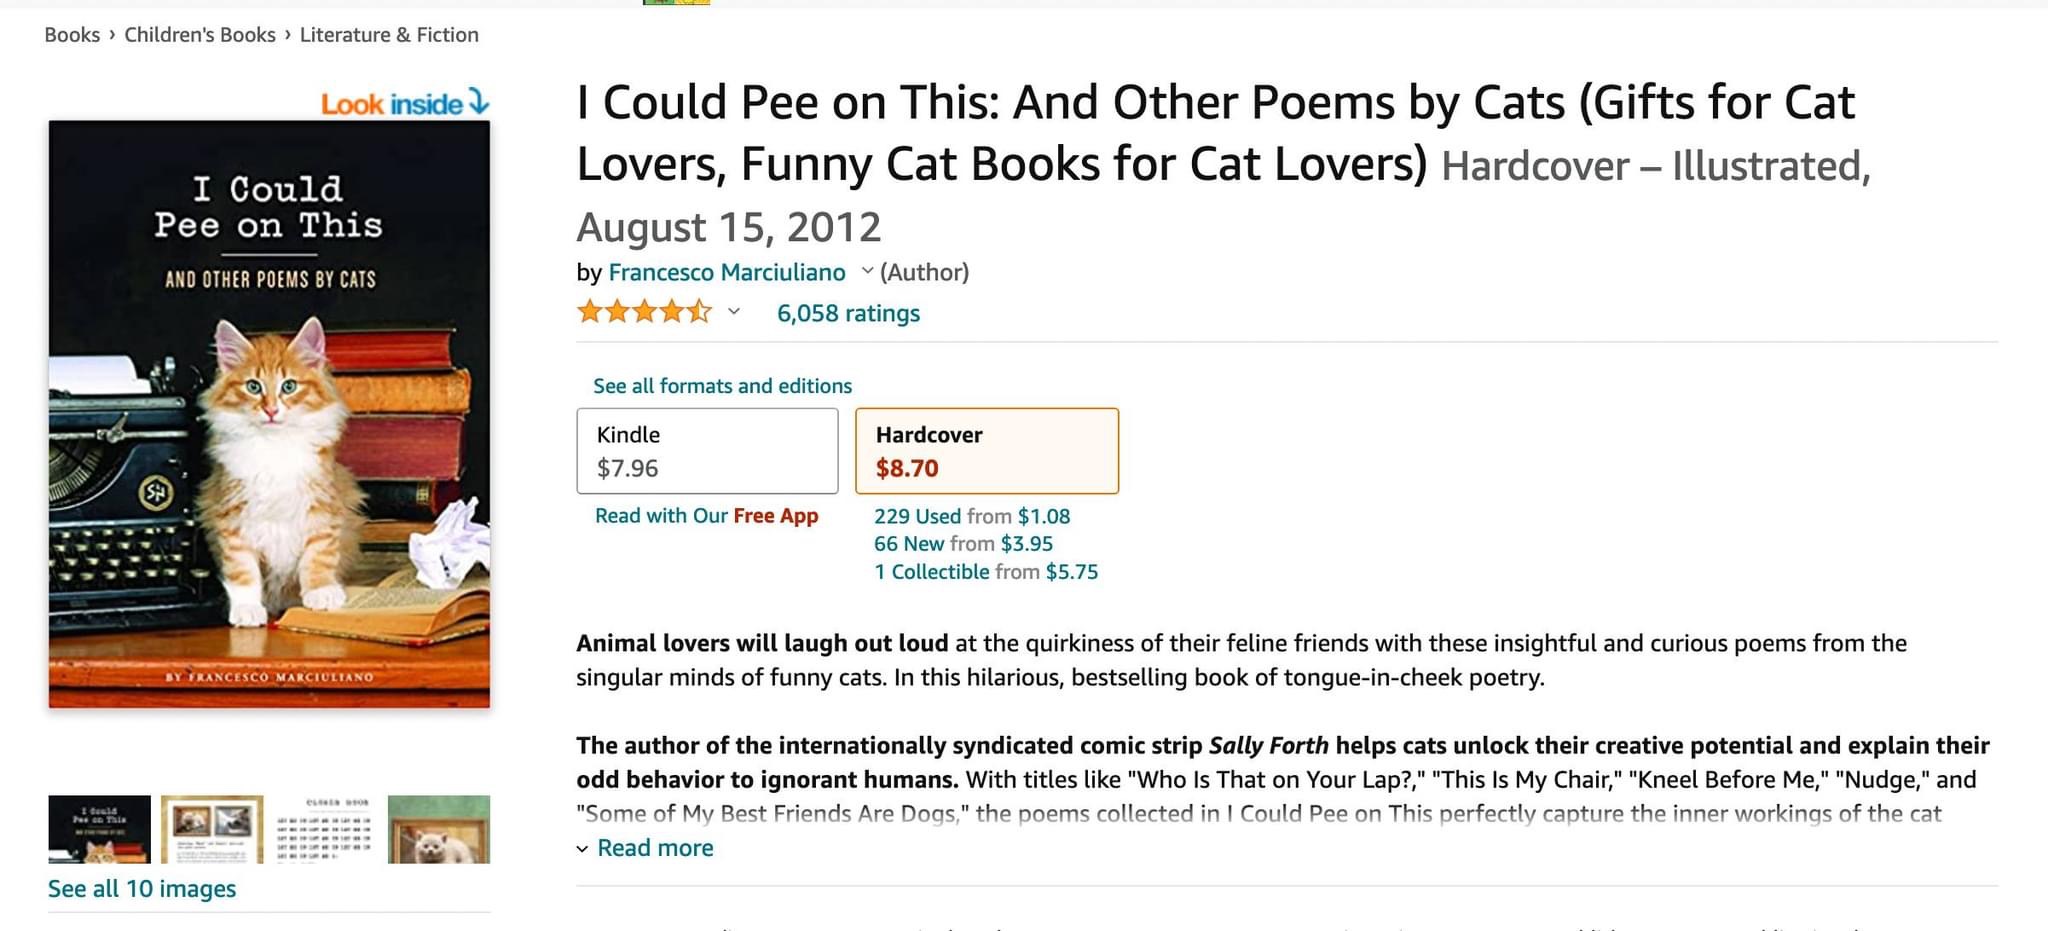Expand the Read more description link
This screenshot has height=931, width=2048.
point(655,848)
